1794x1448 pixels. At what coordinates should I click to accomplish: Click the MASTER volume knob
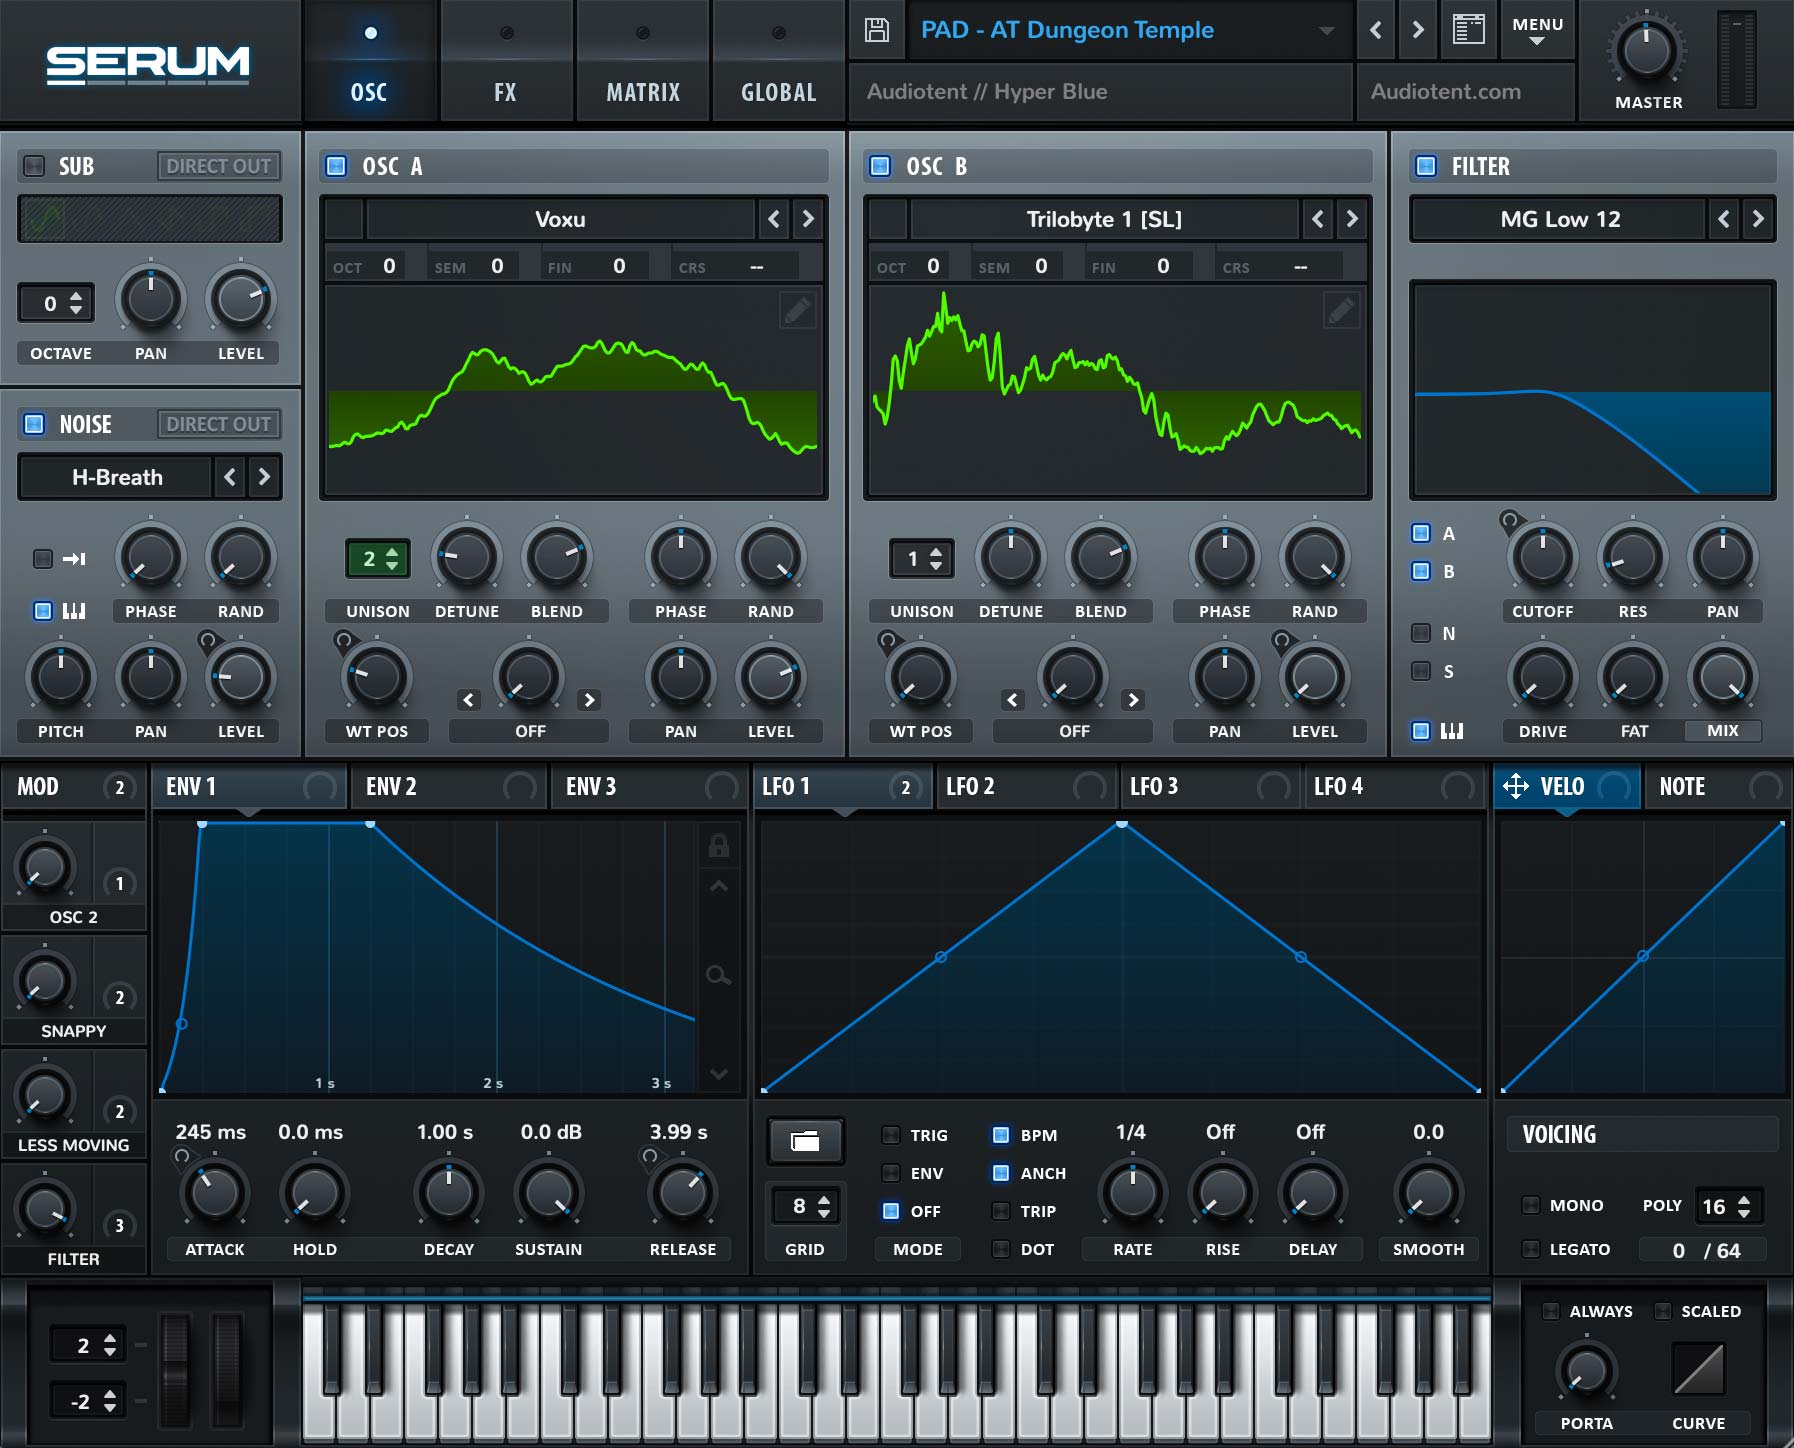pyautogui.click(x=1647, y=52)
